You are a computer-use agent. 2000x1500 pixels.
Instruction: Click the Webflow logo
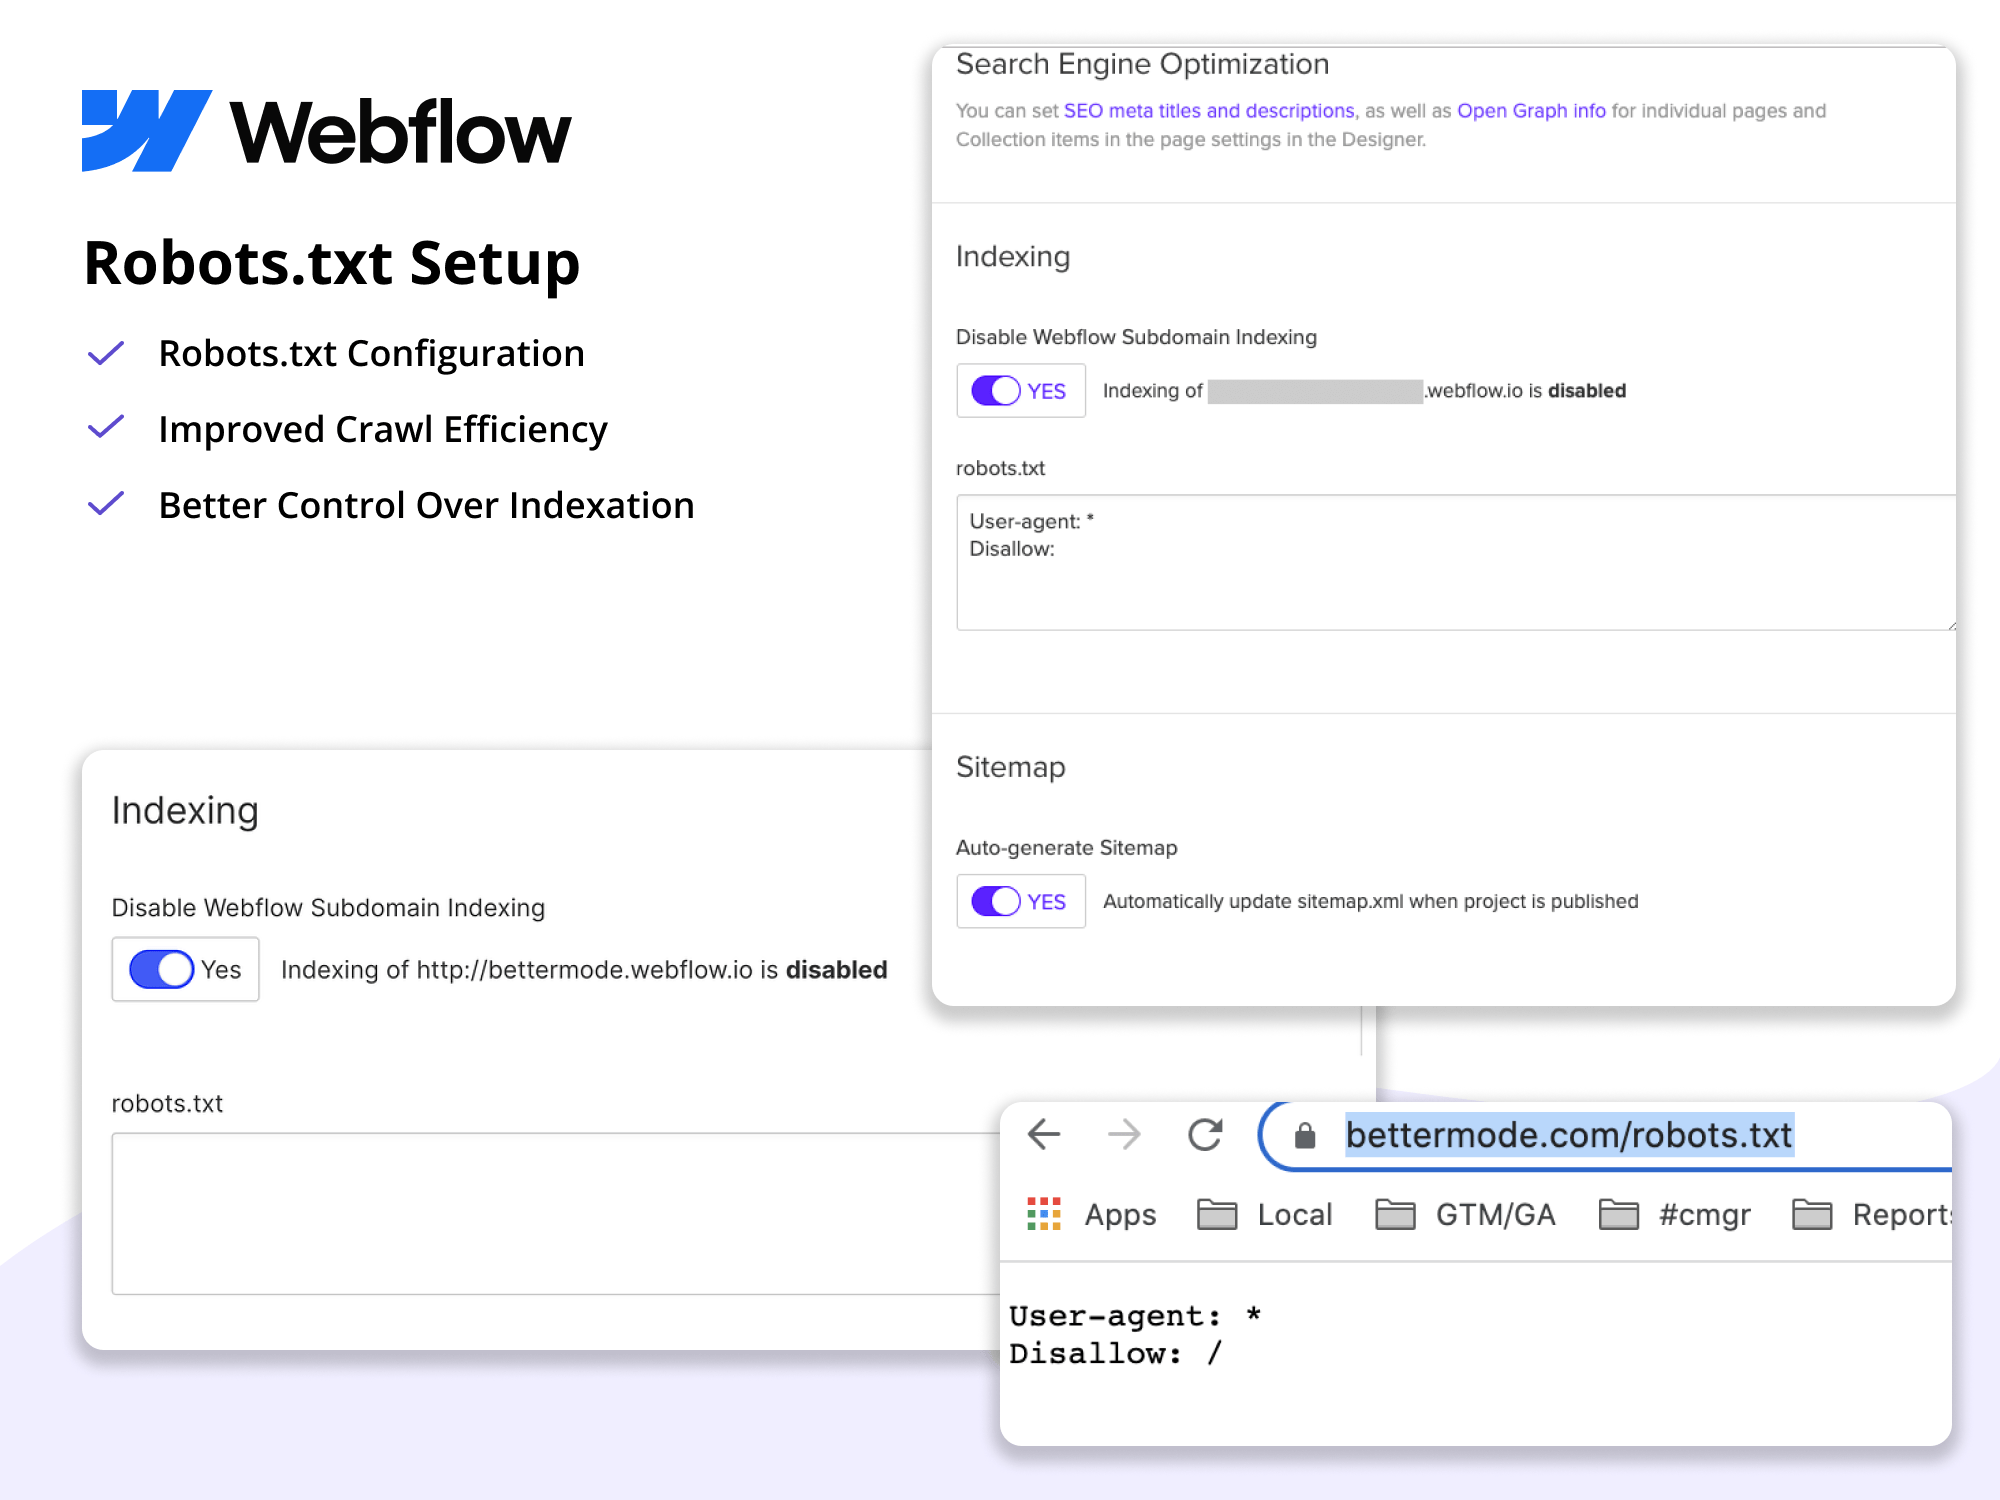(x=327, y=132)
